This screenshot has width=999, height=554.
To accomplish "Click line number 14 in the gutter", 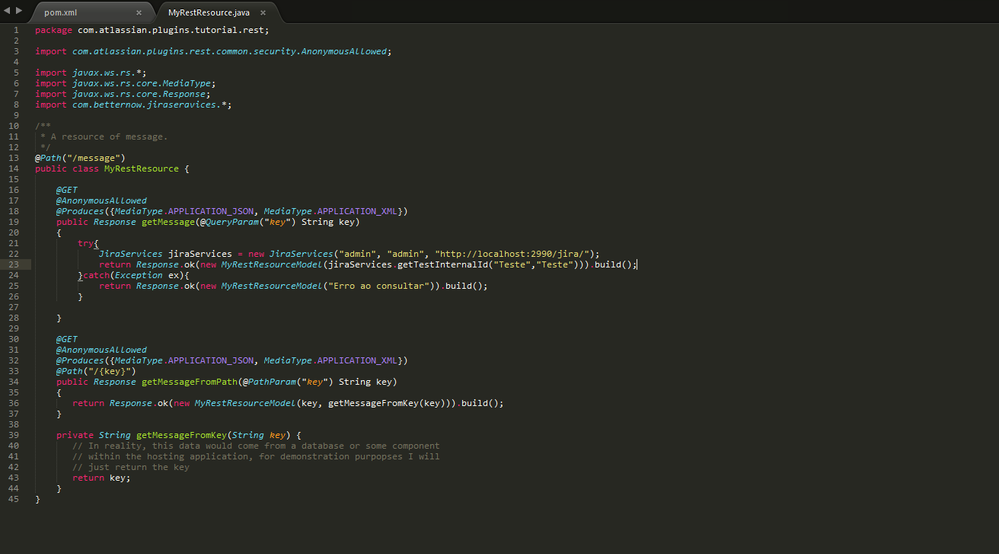I will pos(13,169).
